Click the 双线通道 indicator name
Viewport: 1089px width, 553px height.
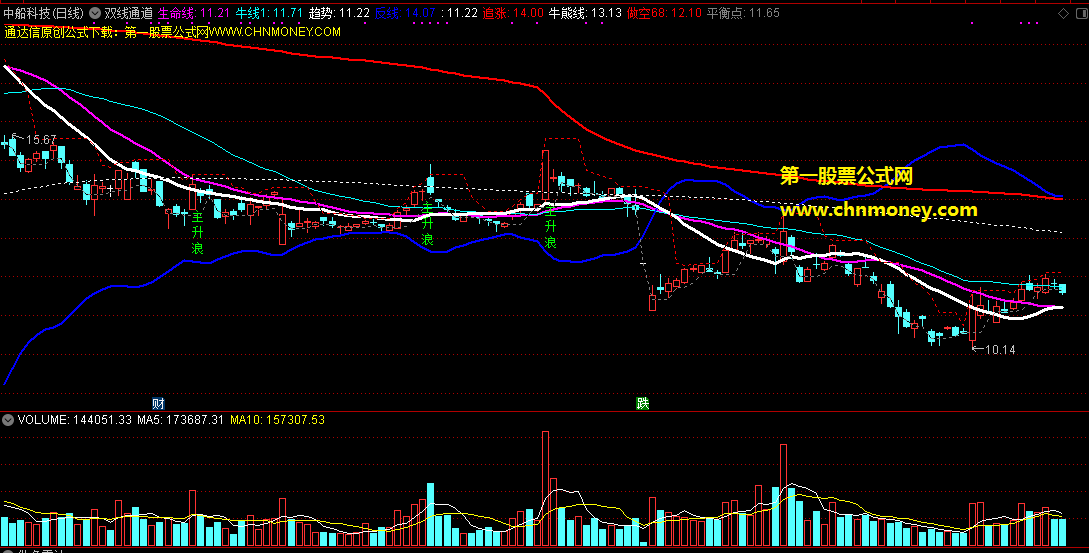(x=129, y=13)
